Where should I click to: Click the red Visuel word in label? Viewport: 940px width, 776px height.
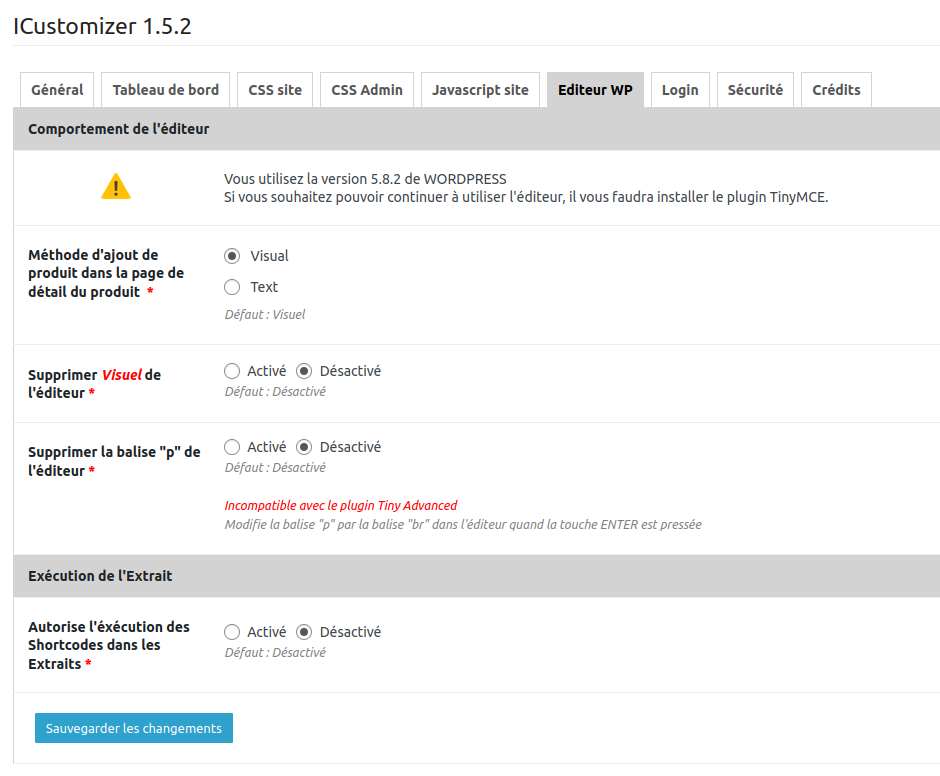tap(122, 375)
